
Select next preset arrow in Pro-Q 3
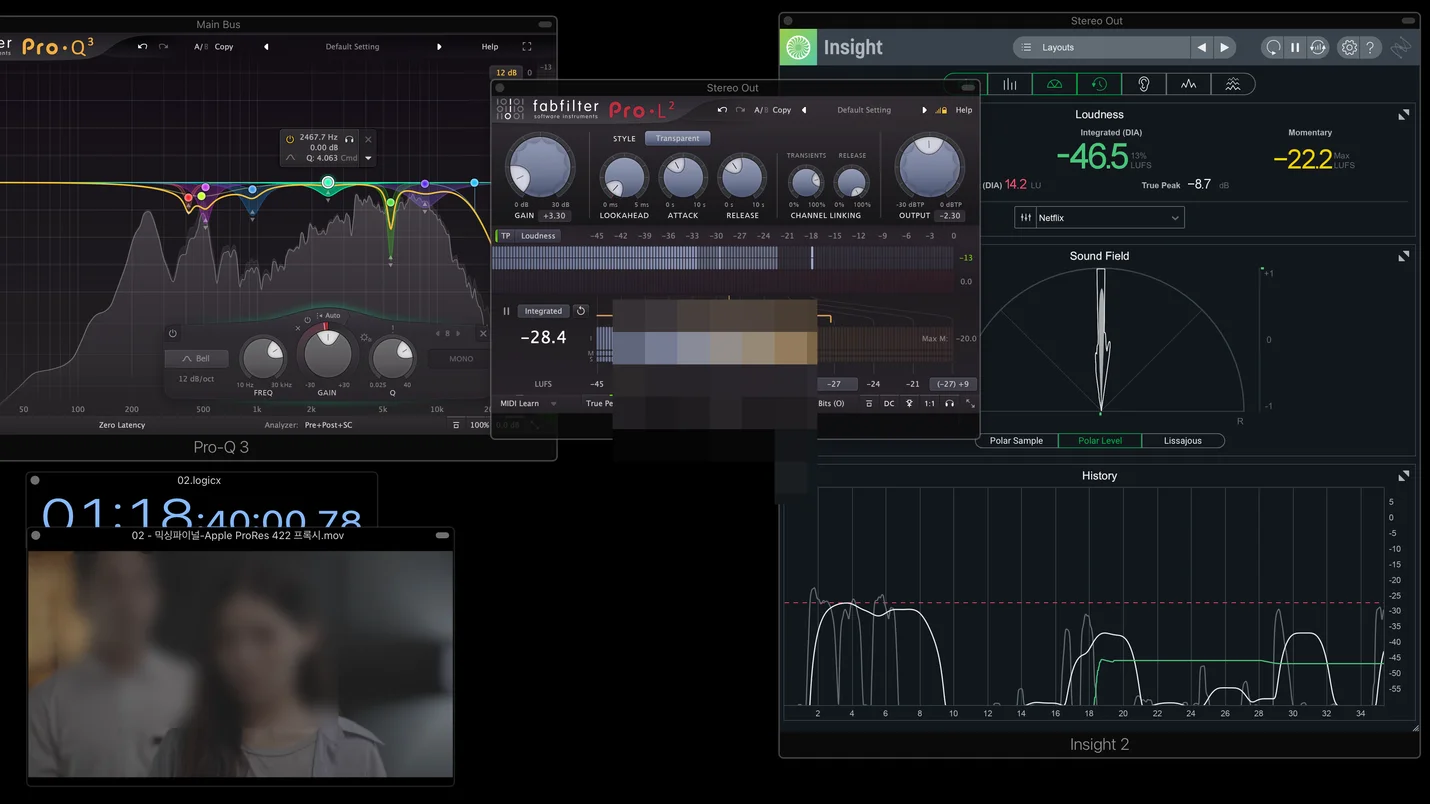click(x=439, y=47)
